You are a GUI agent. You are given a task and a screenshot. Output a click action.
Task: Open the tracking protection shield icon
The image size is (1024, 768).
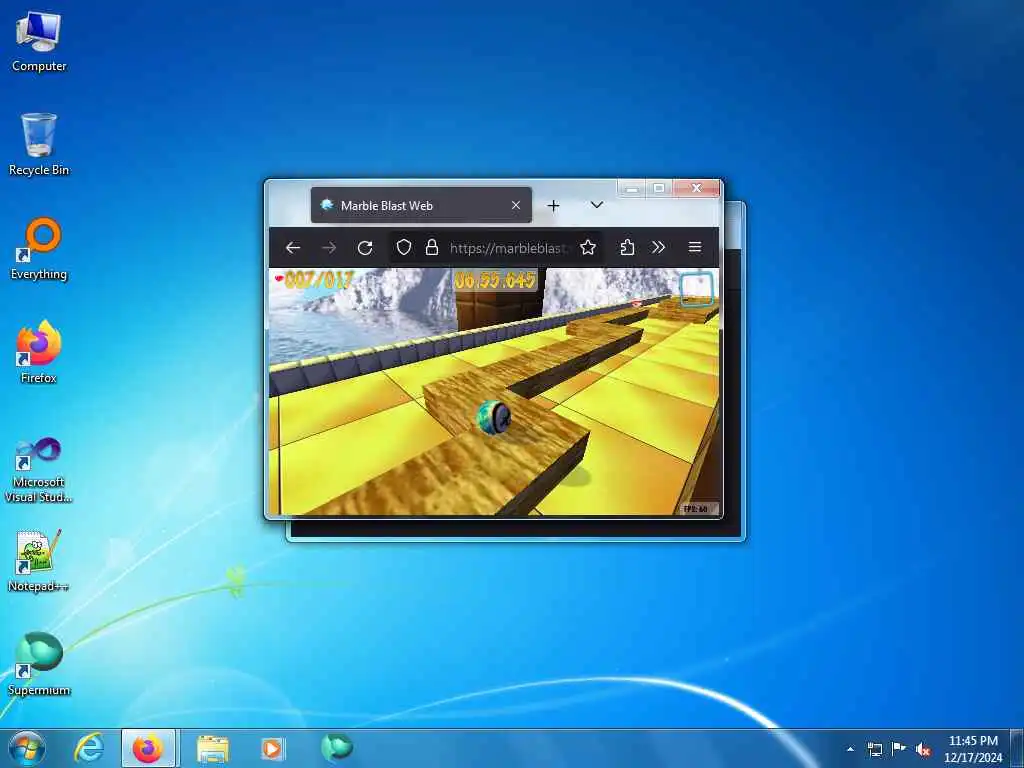(x=404, y=248)
